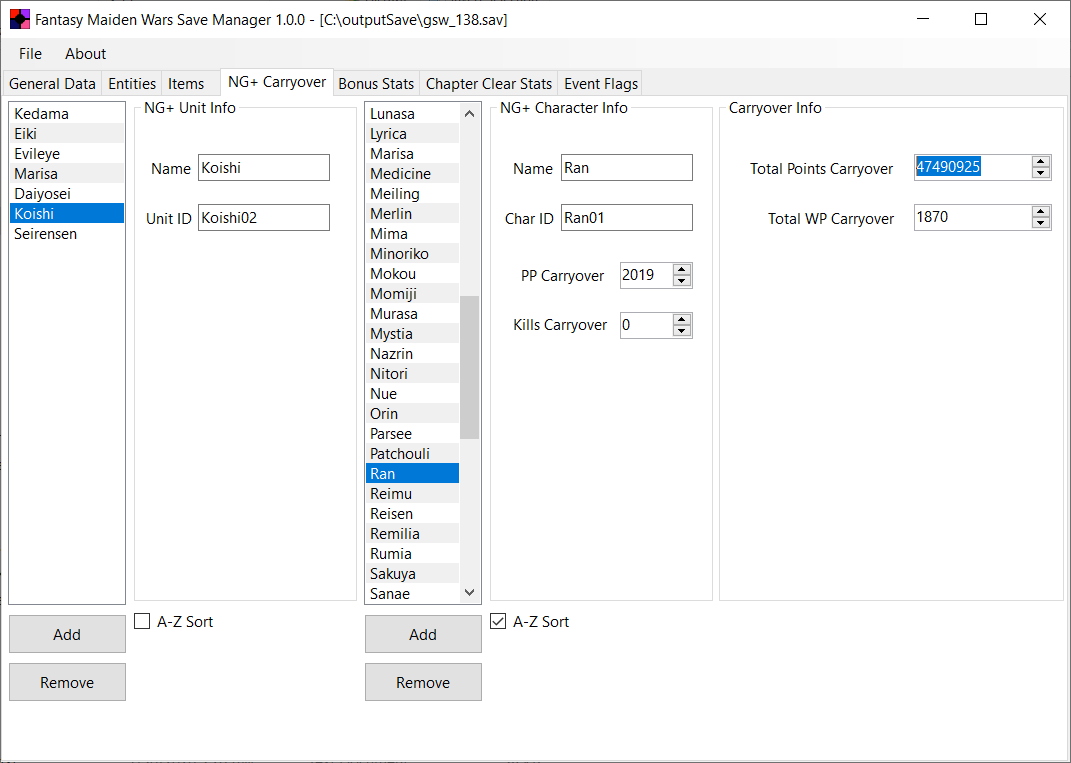Enable A-Z Sort for the unit list
The image size is (1071, 763).
(x=142, y=621)
